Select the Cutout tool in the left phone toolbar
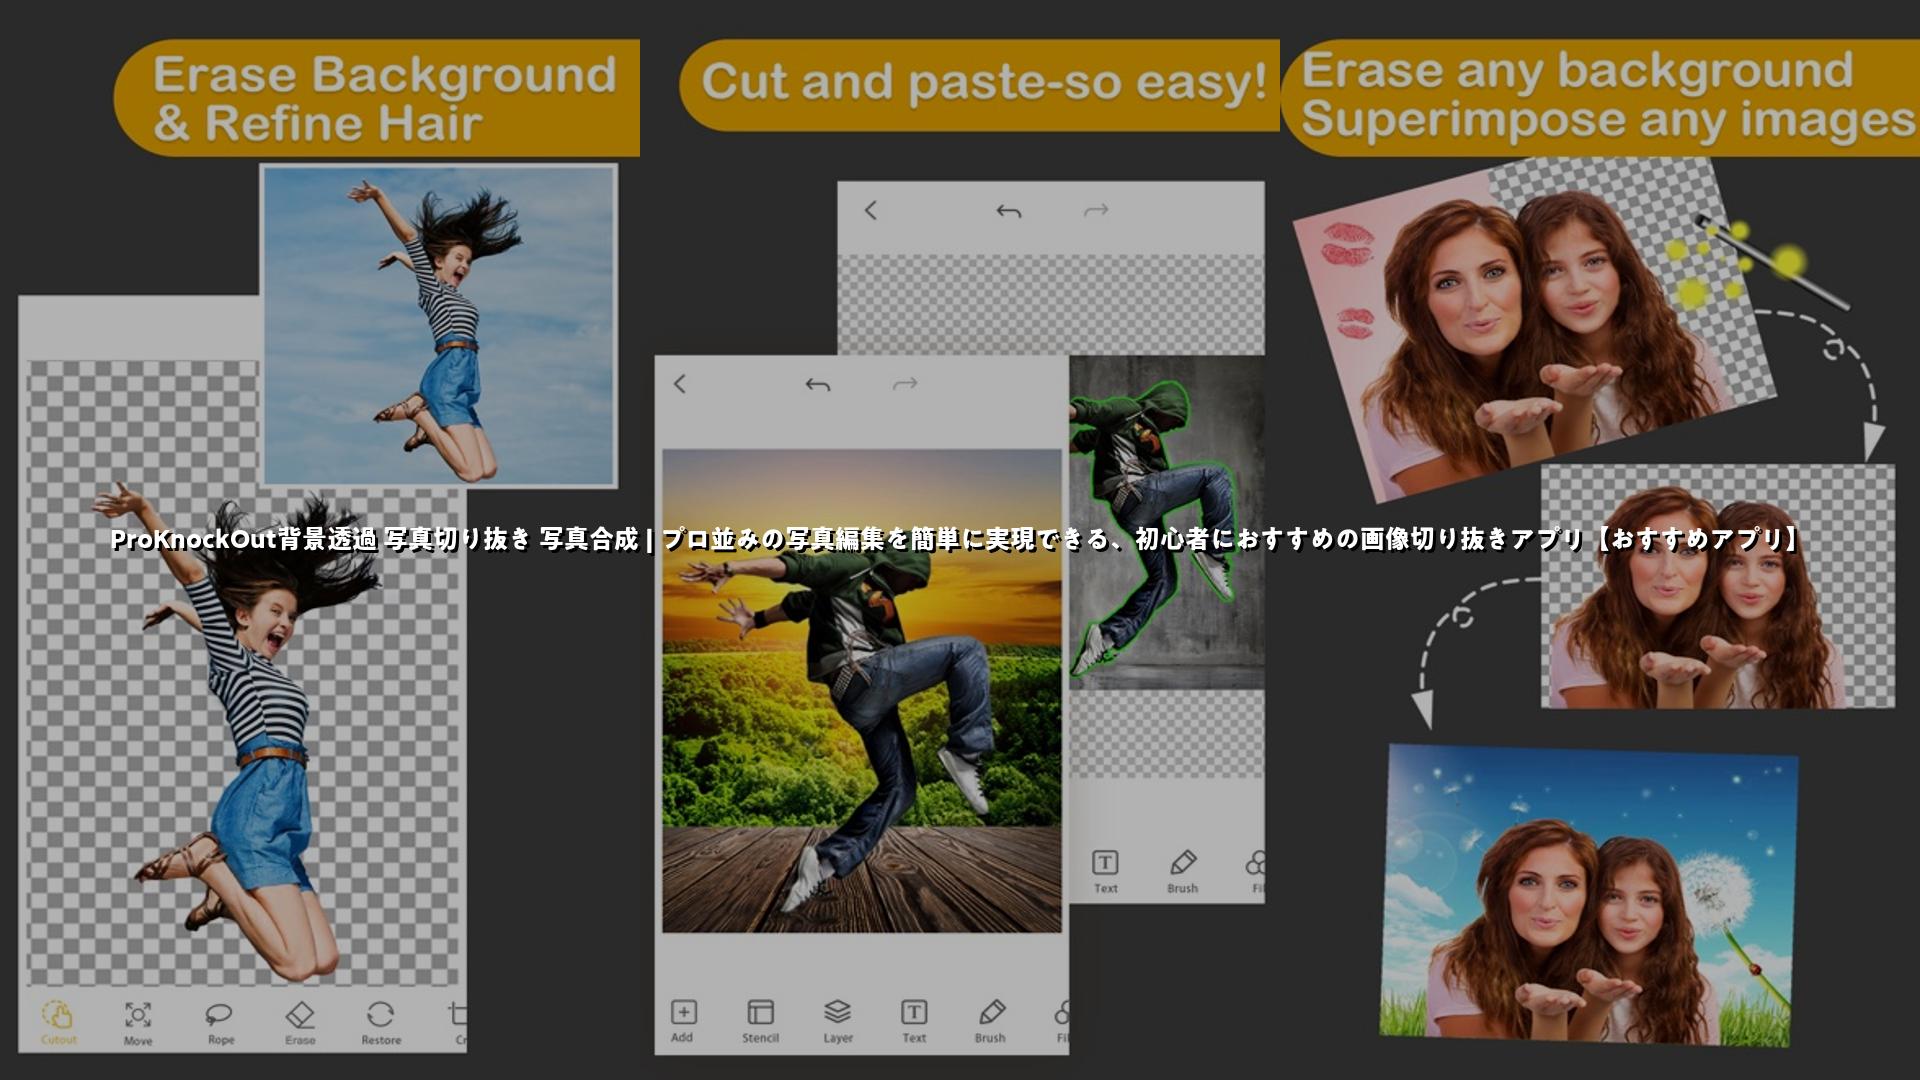The height and width of the screenshot is (1080, 1920). coord(58,1023)
